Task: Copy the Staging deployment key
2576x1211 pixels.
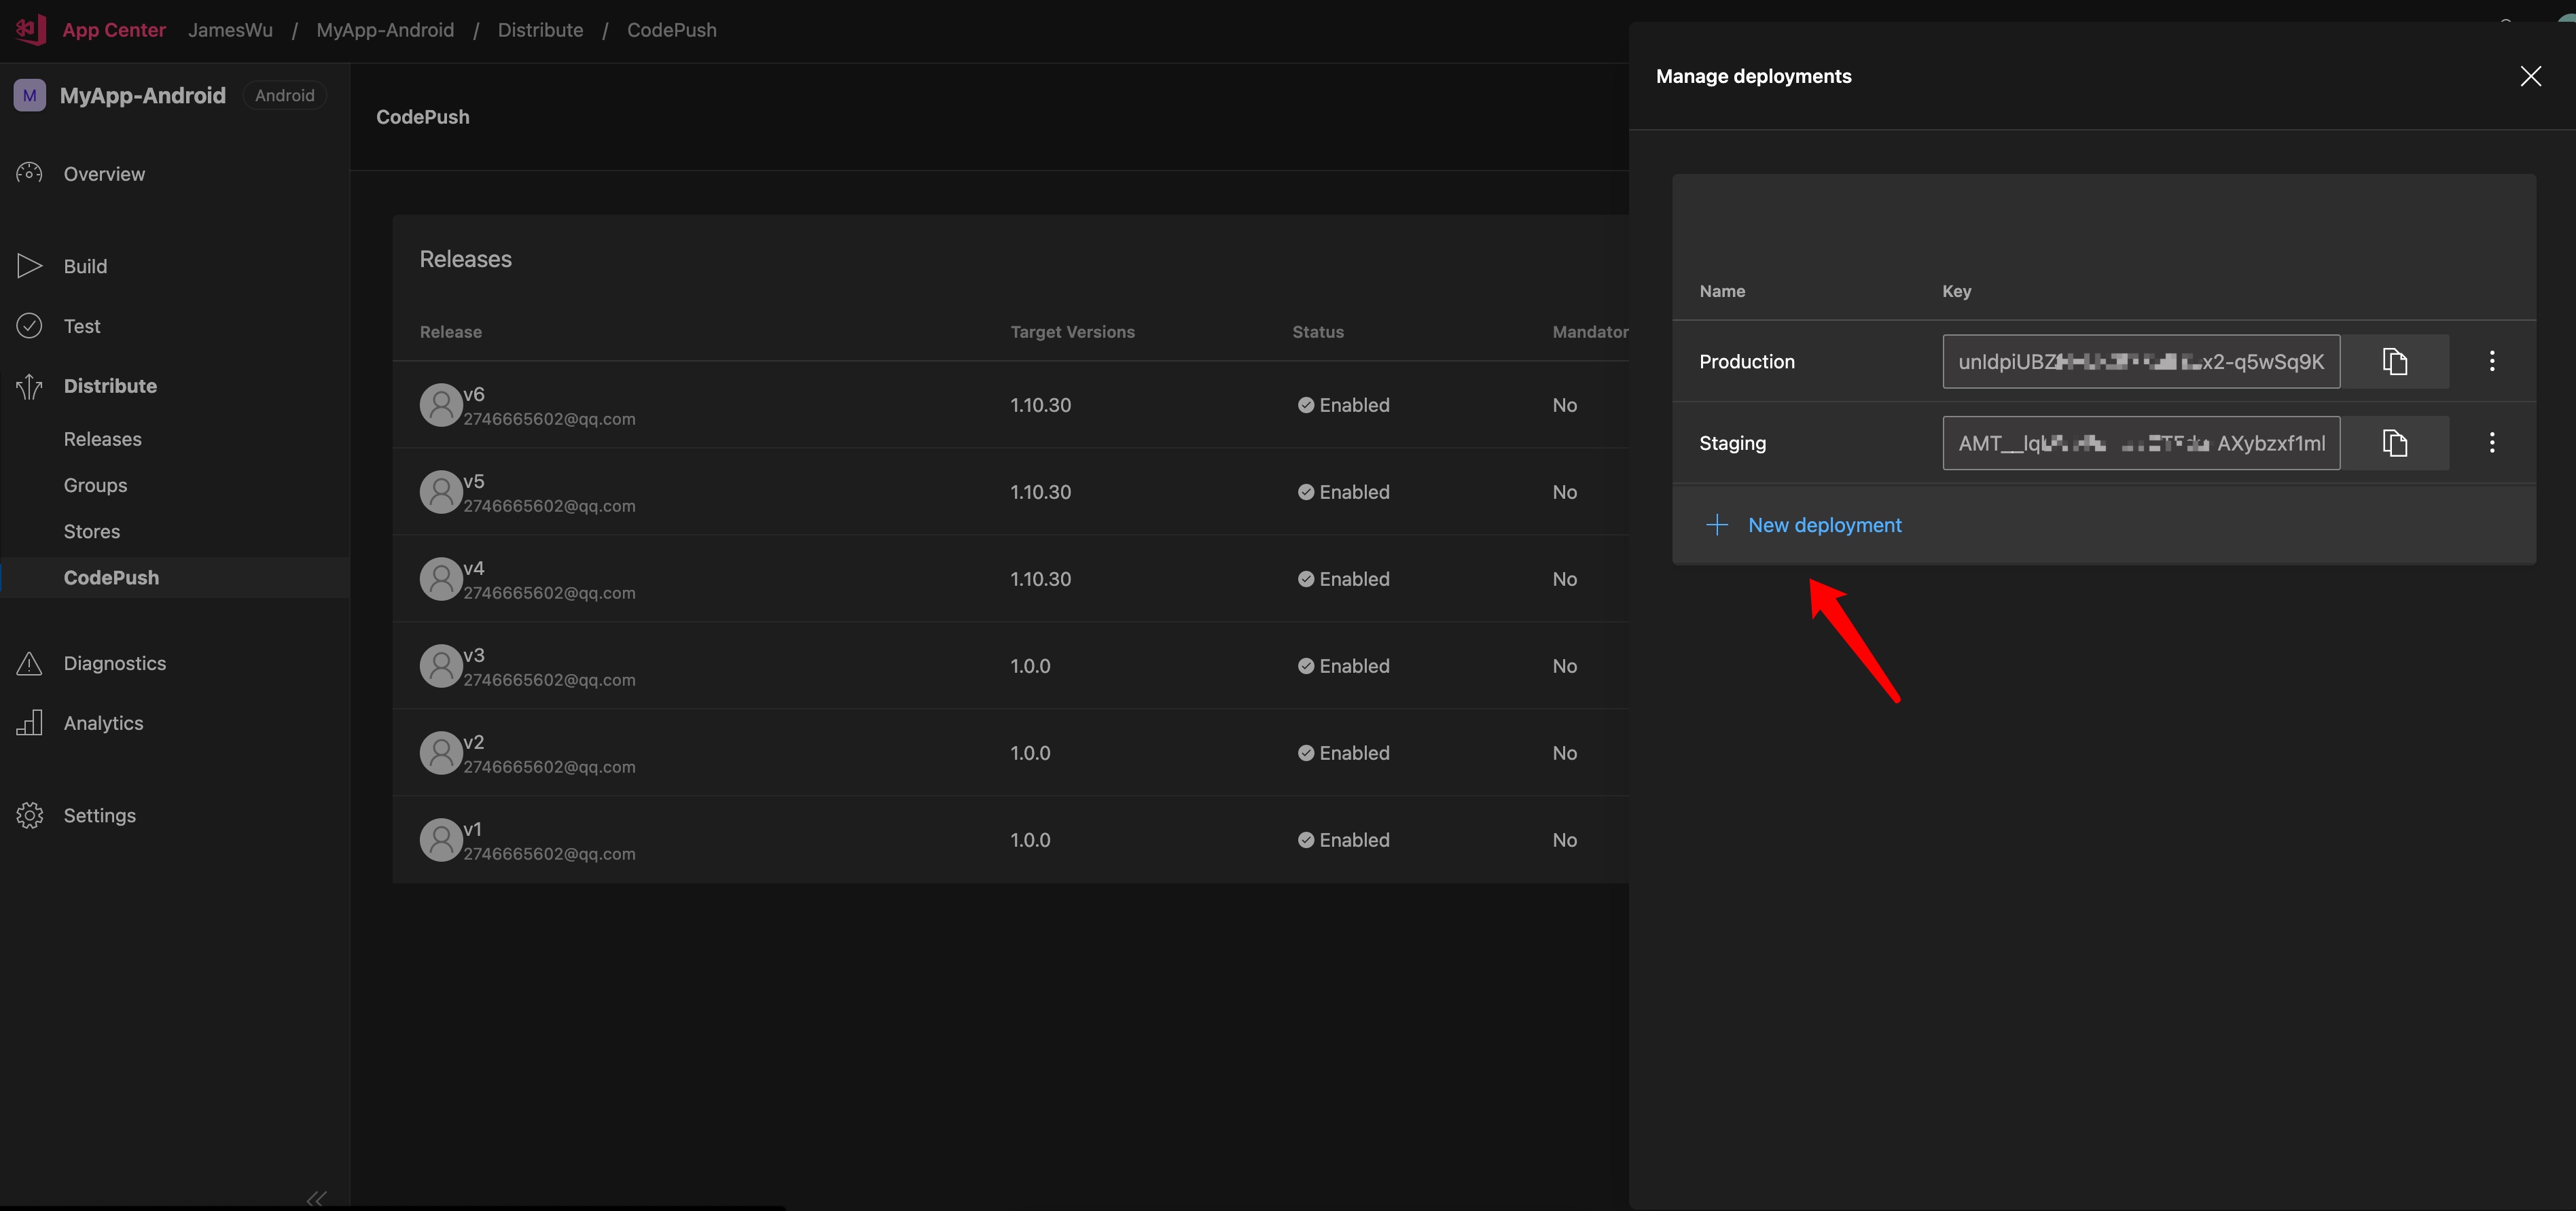Action: 2394,443
